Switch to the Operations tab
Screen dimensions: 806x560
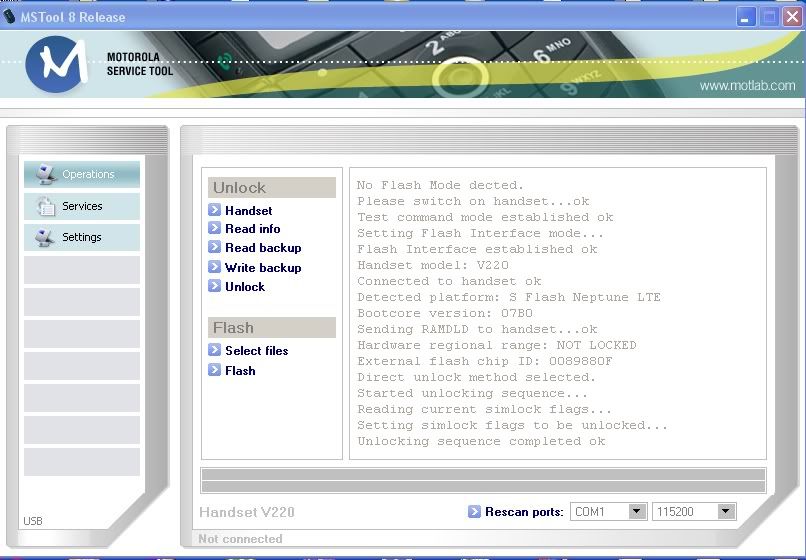click(x=82, y=174)
